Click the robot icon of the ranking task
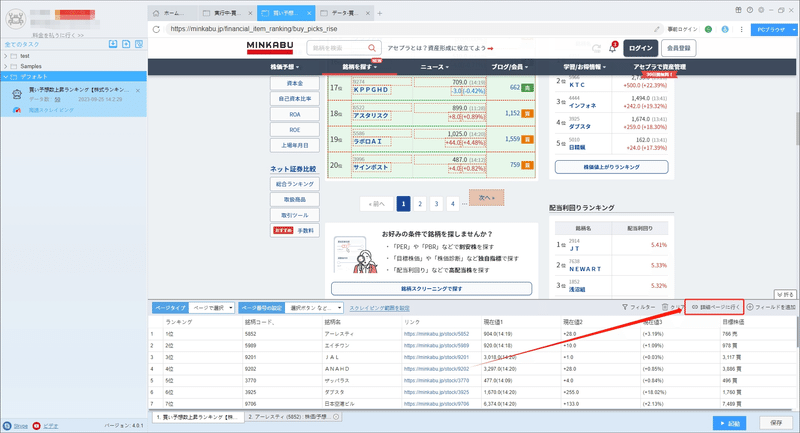This screenshot has width=800, height=433. tap(17, 94)
